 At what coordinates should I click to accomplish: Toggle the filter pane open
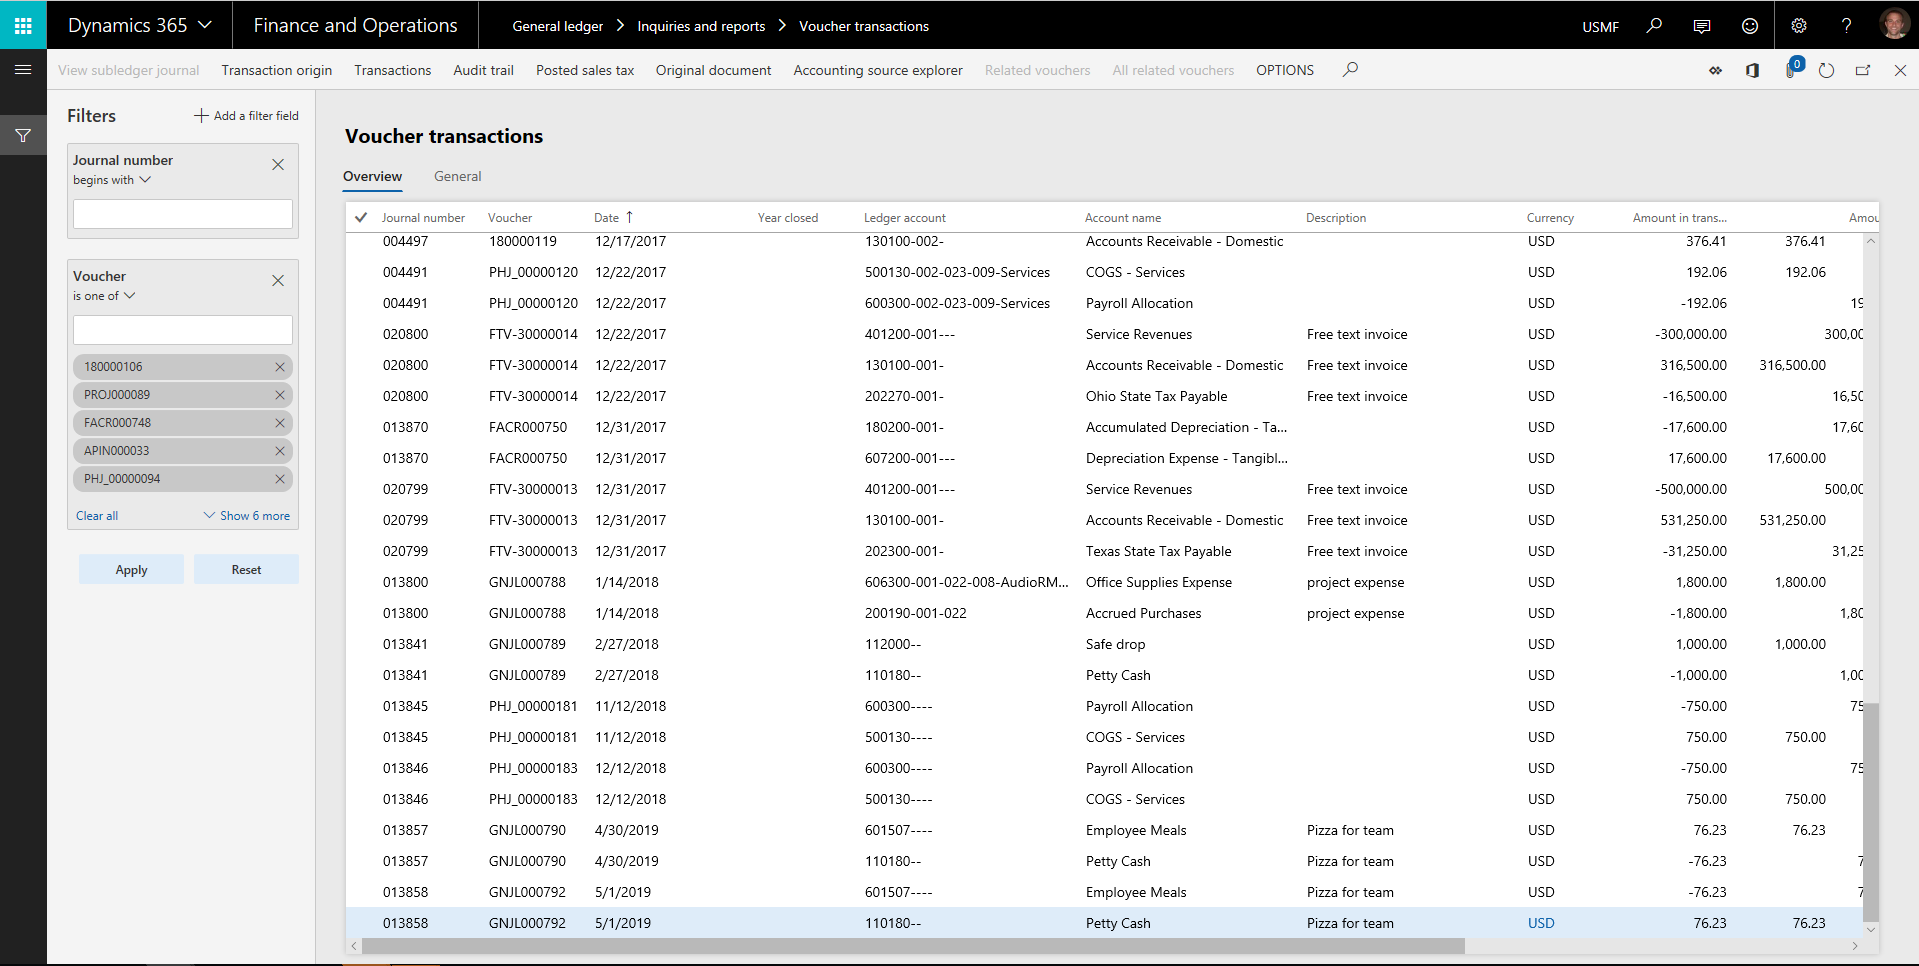22,135
